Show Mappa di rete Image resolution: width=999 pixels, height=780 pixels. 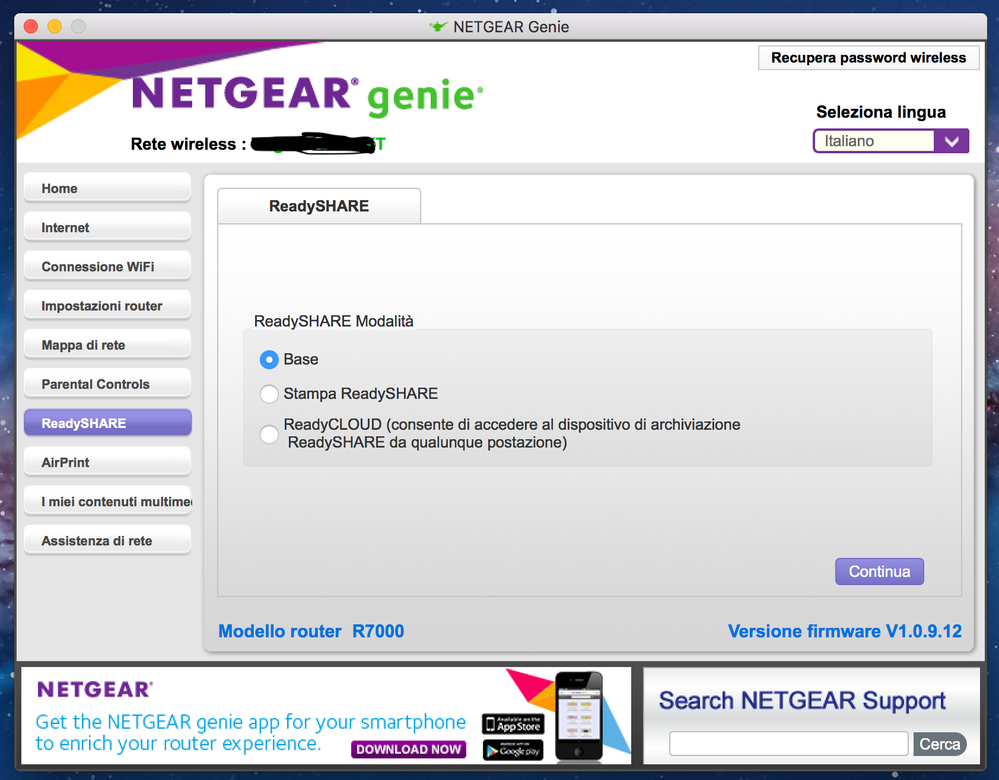click(107, 345)
